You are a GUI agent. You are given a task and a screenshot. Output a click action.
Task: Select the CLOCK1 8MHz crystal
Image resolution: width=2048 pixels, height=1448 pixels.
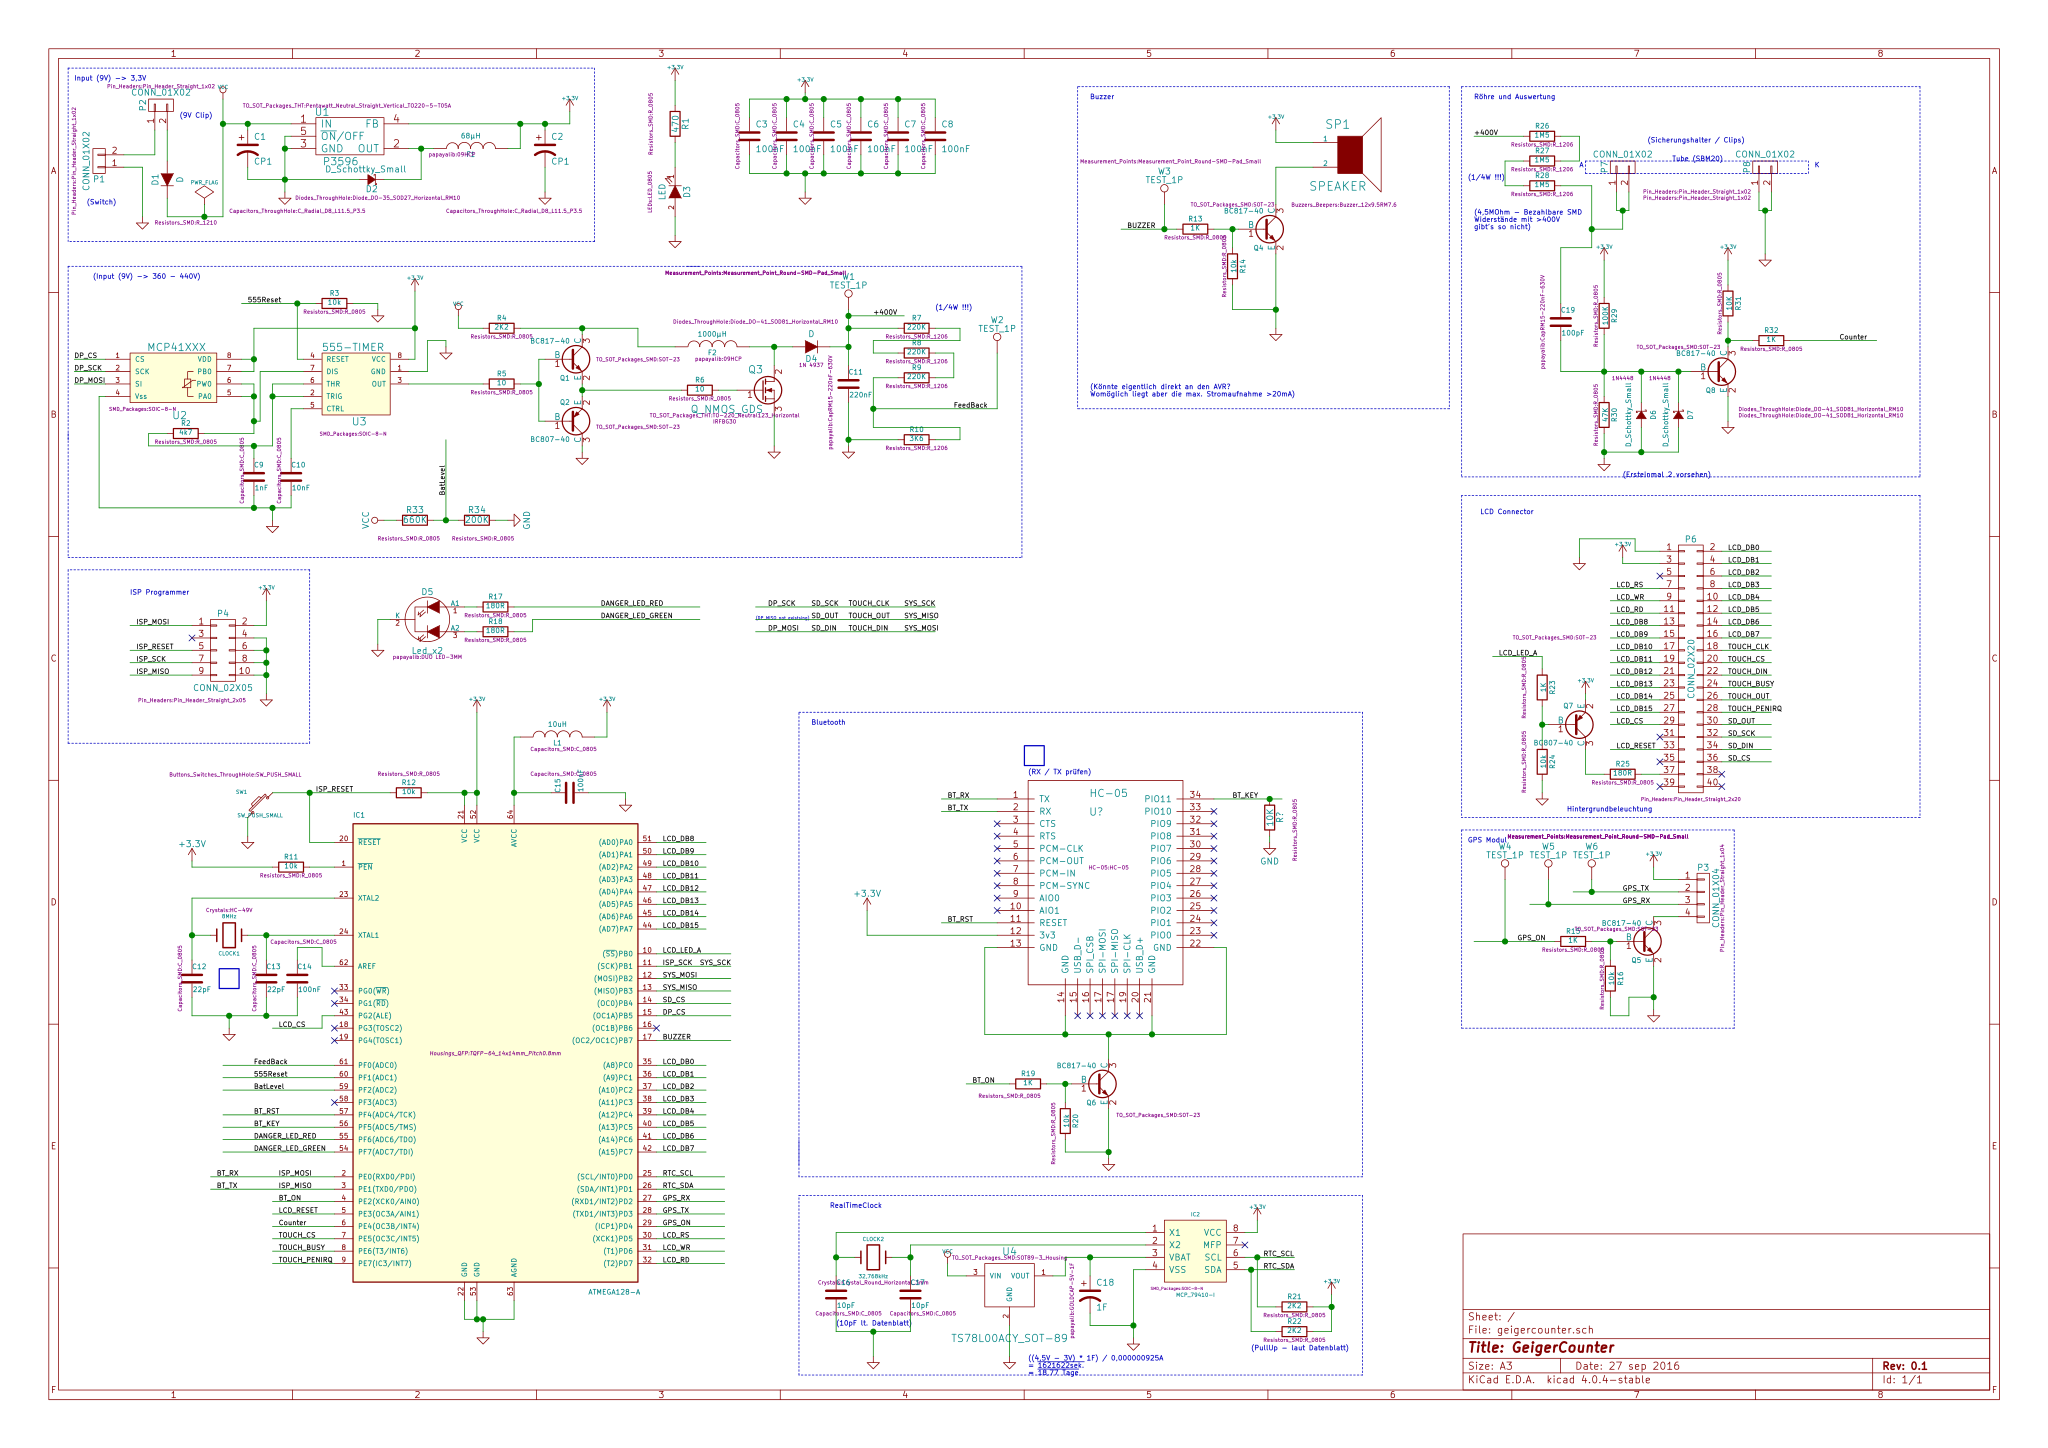tap(229, 935)
